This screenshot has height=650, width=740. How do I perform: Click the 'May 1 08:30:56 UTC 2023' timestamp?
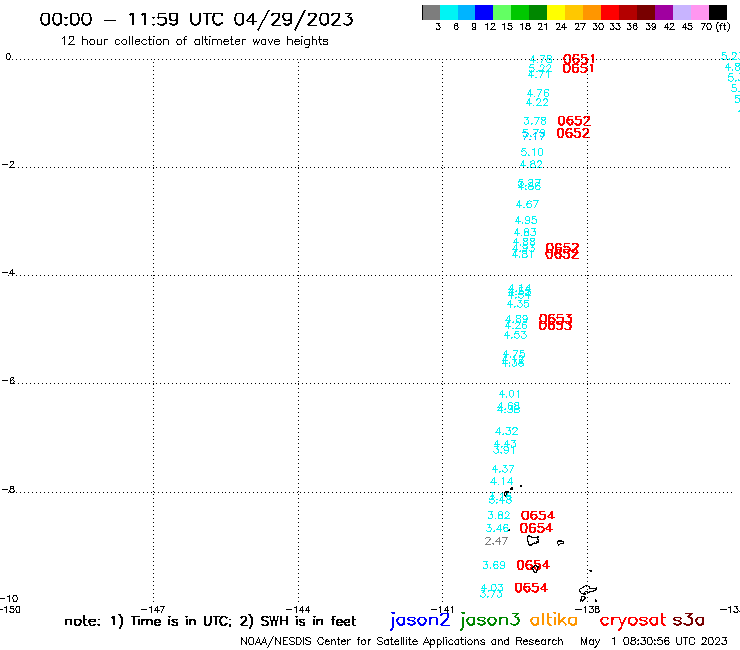[x=654, y=641]
